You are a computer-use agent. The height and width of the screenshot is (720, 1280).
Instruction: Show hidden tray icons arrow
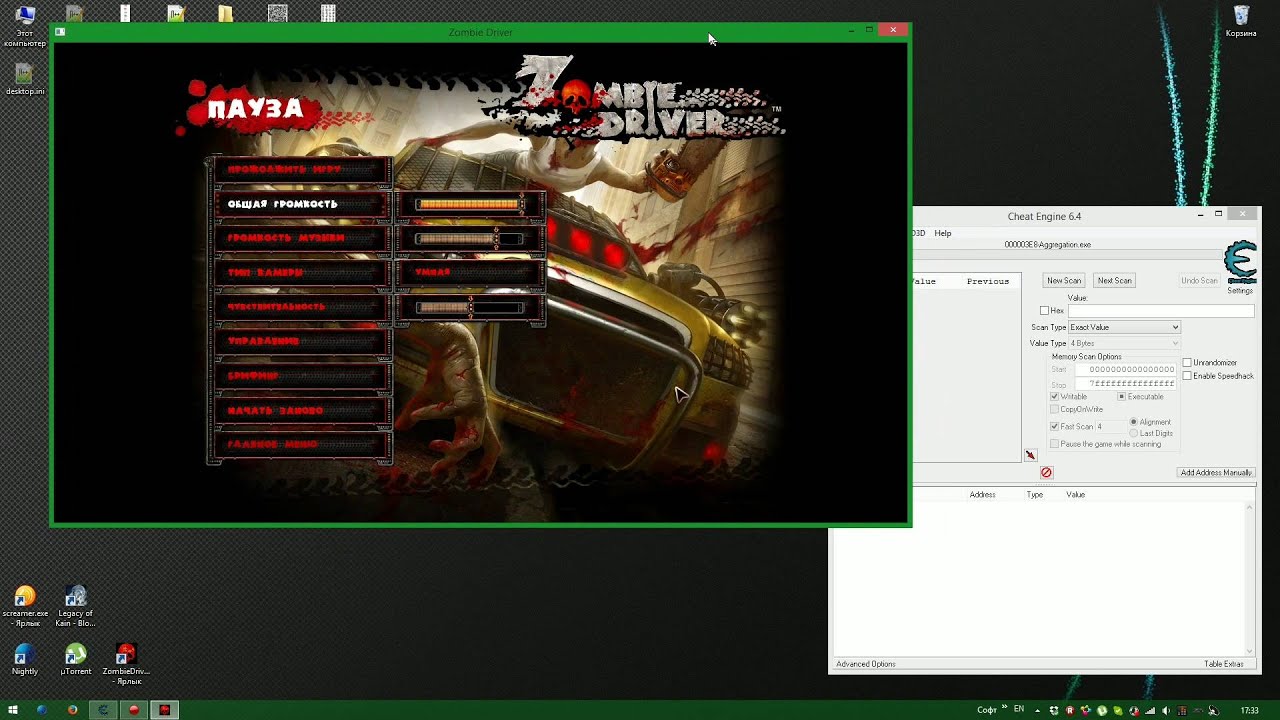(x=1036, y=710)
